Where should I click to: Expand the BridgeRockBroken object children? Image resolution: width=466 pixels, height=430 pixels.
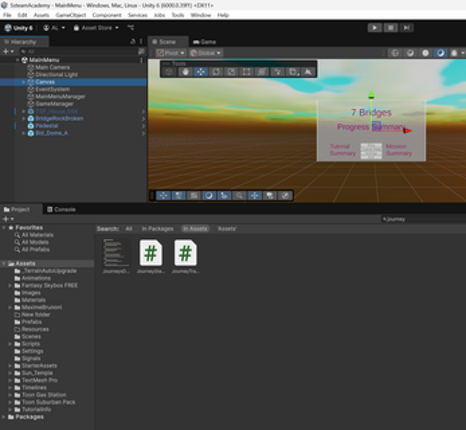(23, 119)
